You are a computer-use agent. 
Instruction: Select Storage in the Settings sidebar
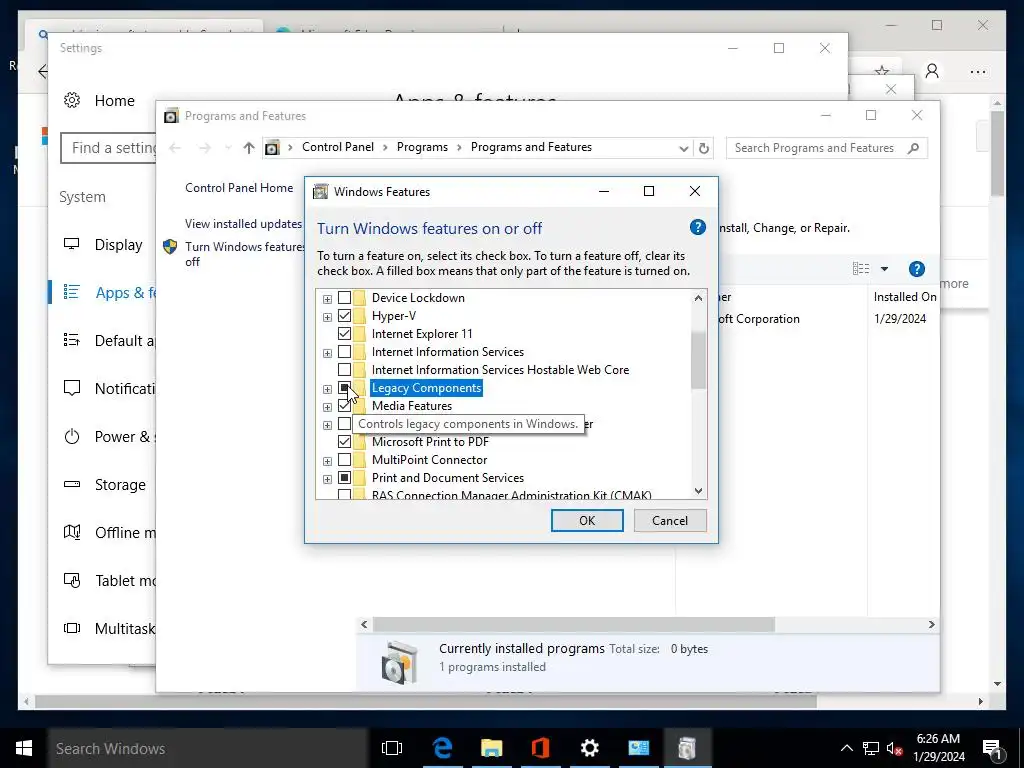tap(120, 485)
